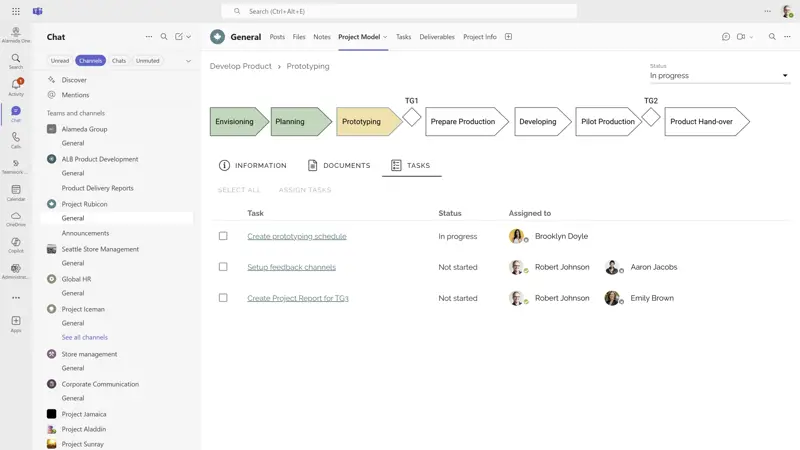Open Create Project Report for TG3 link
This screenshot has width=800, height=450.
pyautogui.click(x=298, y=298)
